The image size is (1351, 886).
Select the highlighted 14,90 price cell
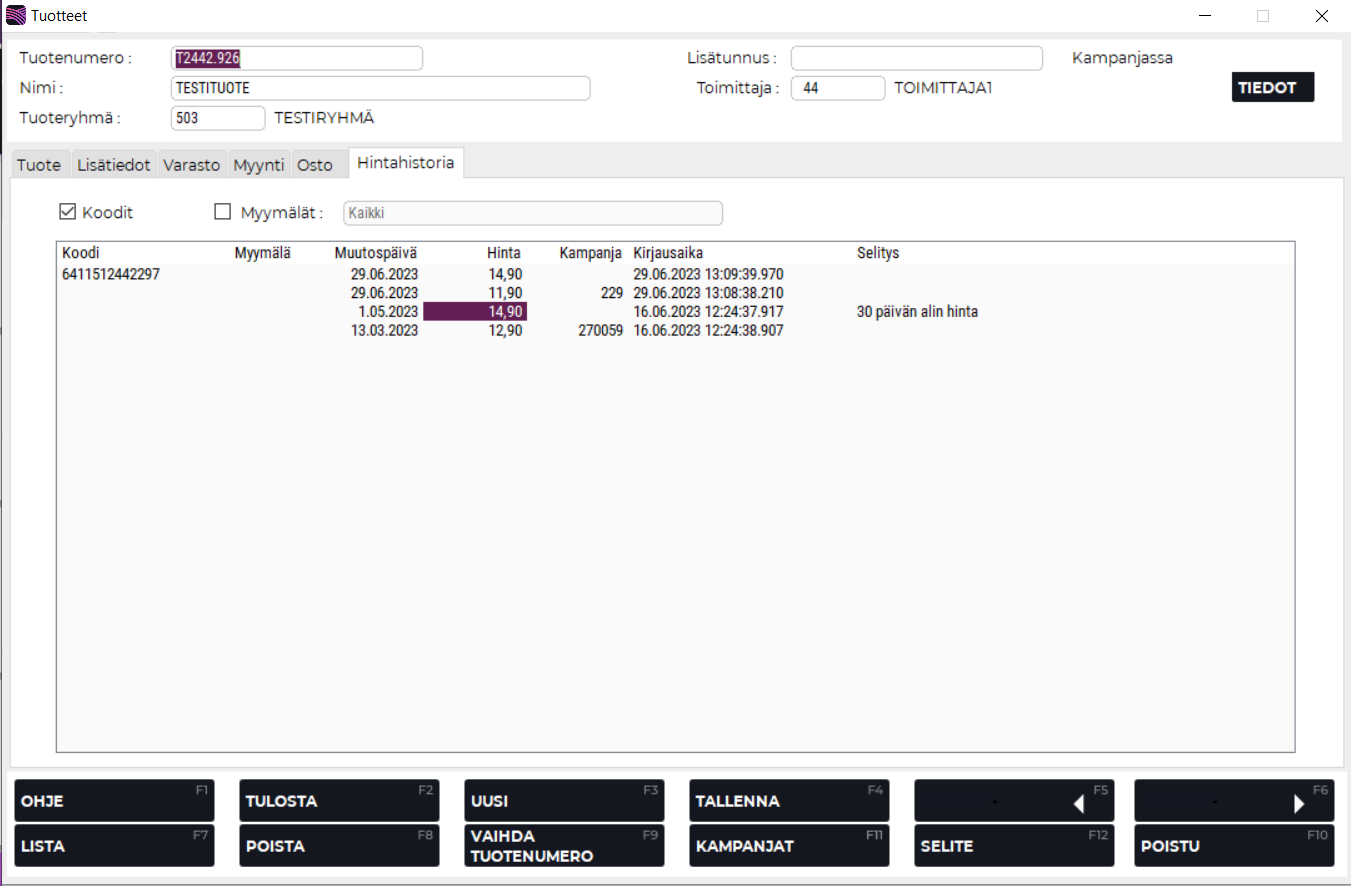[x=475, y=312]
